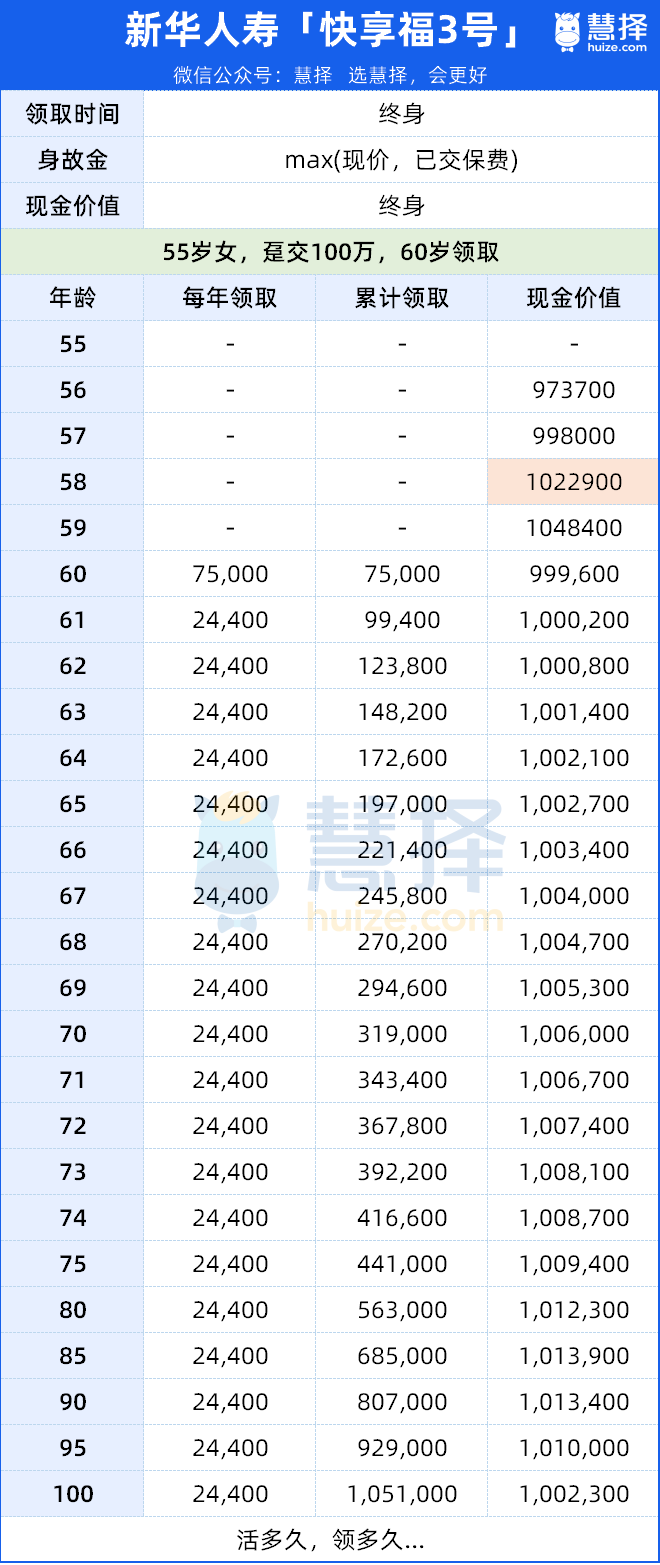Screen dimensions: 660x1565
Task: Select cumulative 392,200 at age 73
Action: coord(402,1172)
